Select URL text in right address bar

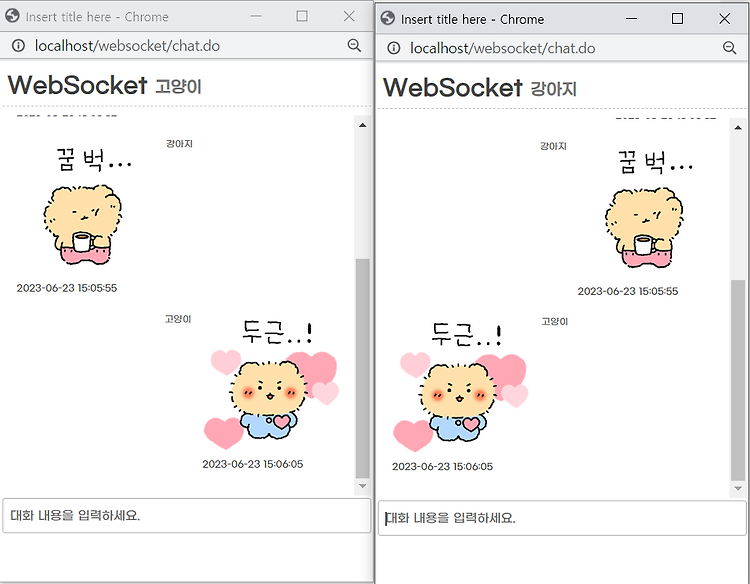503,48
